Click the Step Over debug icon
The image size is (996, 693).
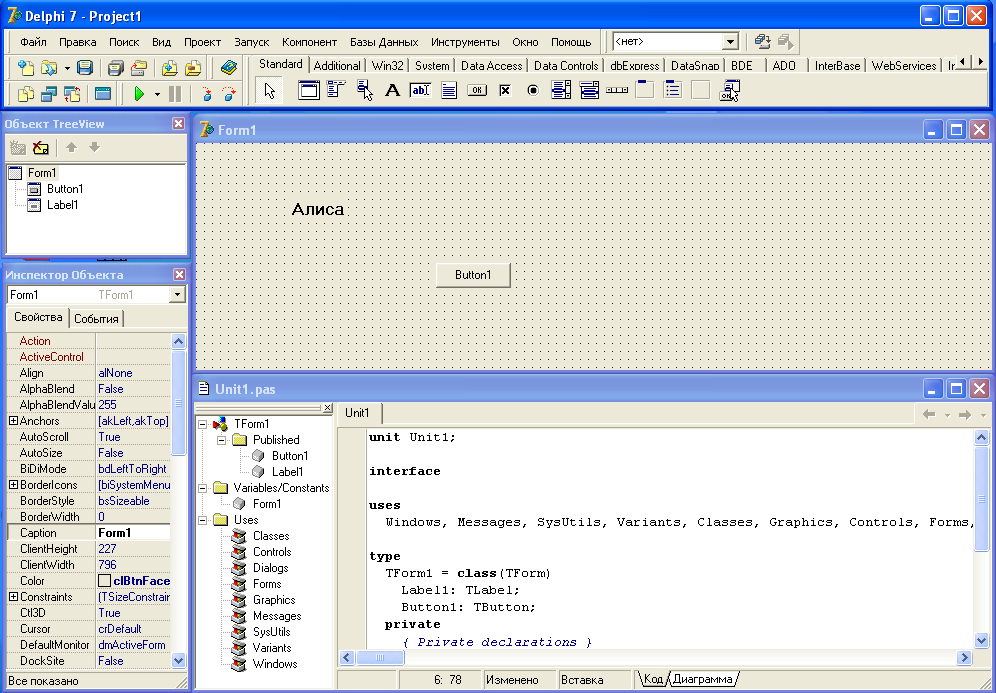point(229,94)
